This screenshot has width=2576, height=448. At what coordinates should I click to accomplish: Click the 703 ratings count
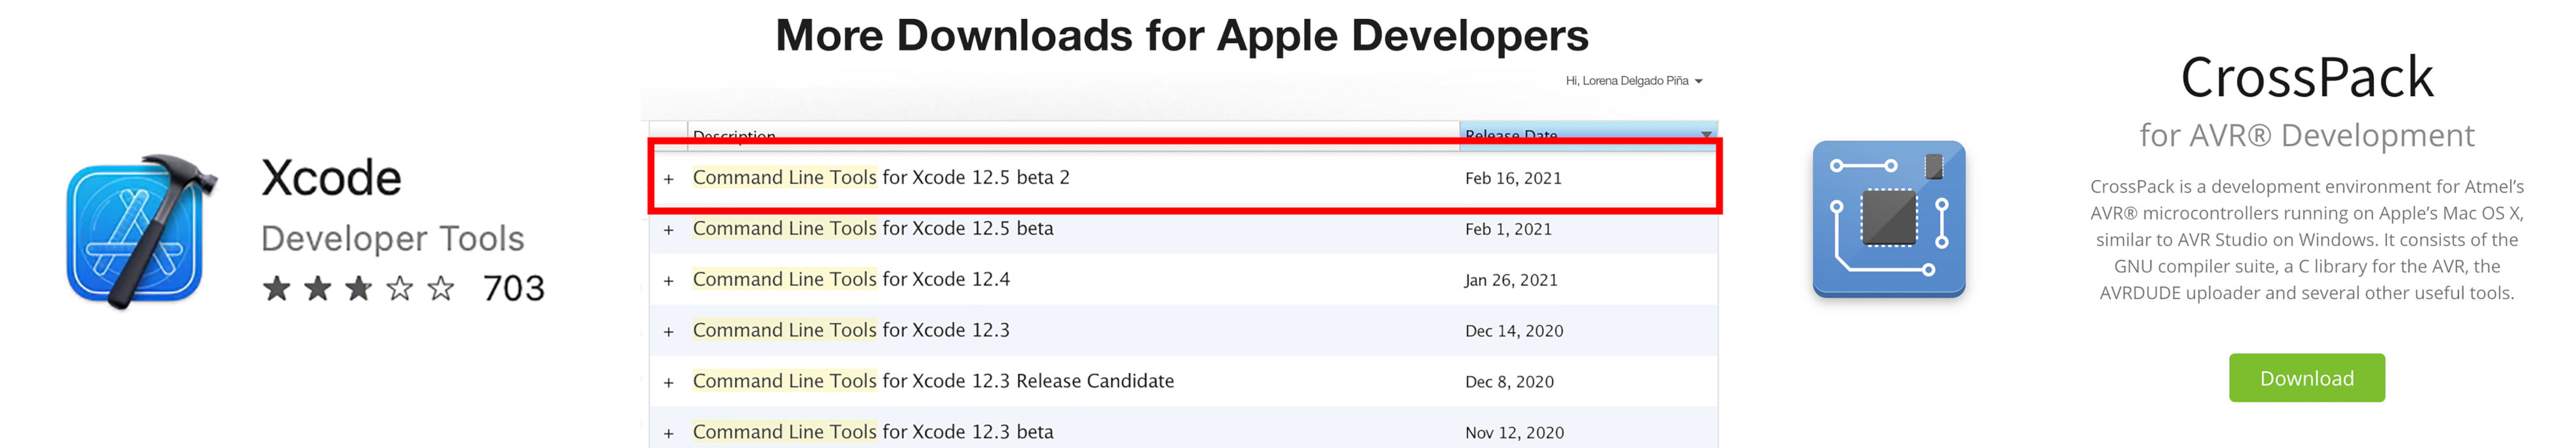(x=514, y=288)
